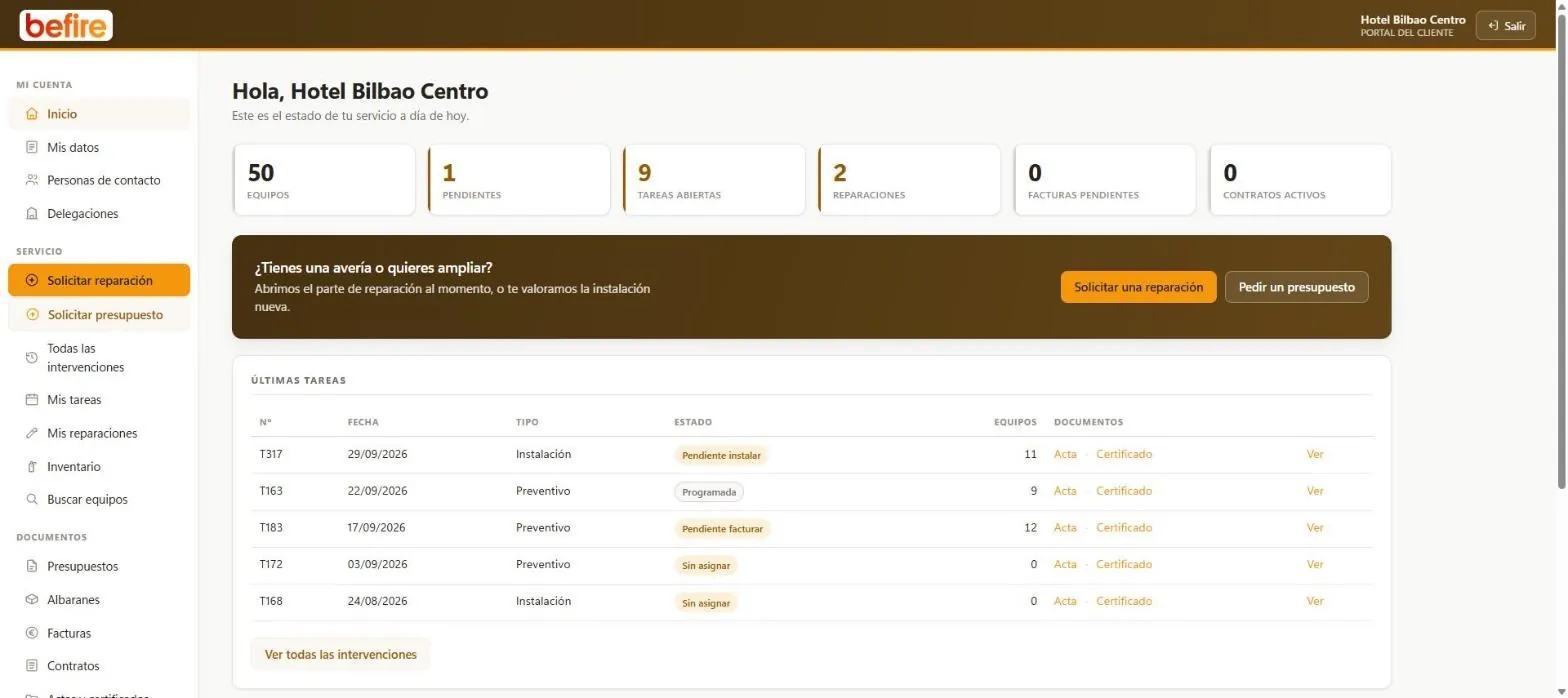The image size is (1568, 698).
Task: Click Pedir un presupuesto button
Action: [x=1296, y=287]
